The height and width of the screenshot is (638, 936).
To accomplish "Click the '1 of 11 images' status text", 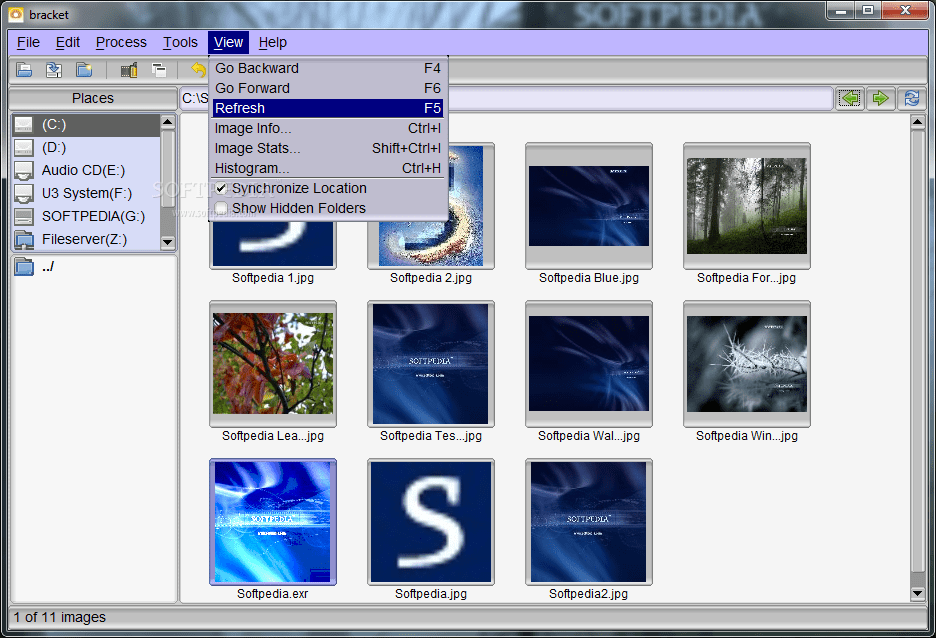I will click(x=60, y=617).
